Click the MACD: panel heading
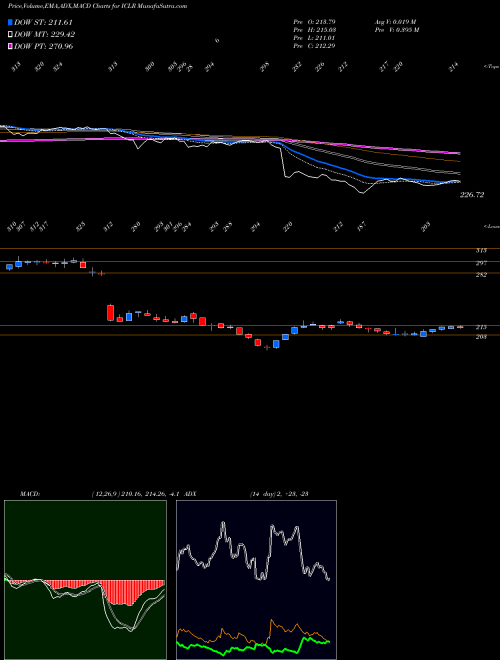 tap(29, 494)
